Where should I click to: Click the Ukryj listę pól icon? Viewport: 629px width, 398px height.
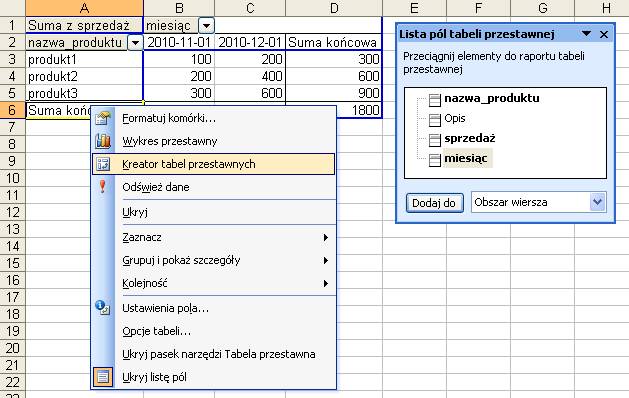coord(103,377)
